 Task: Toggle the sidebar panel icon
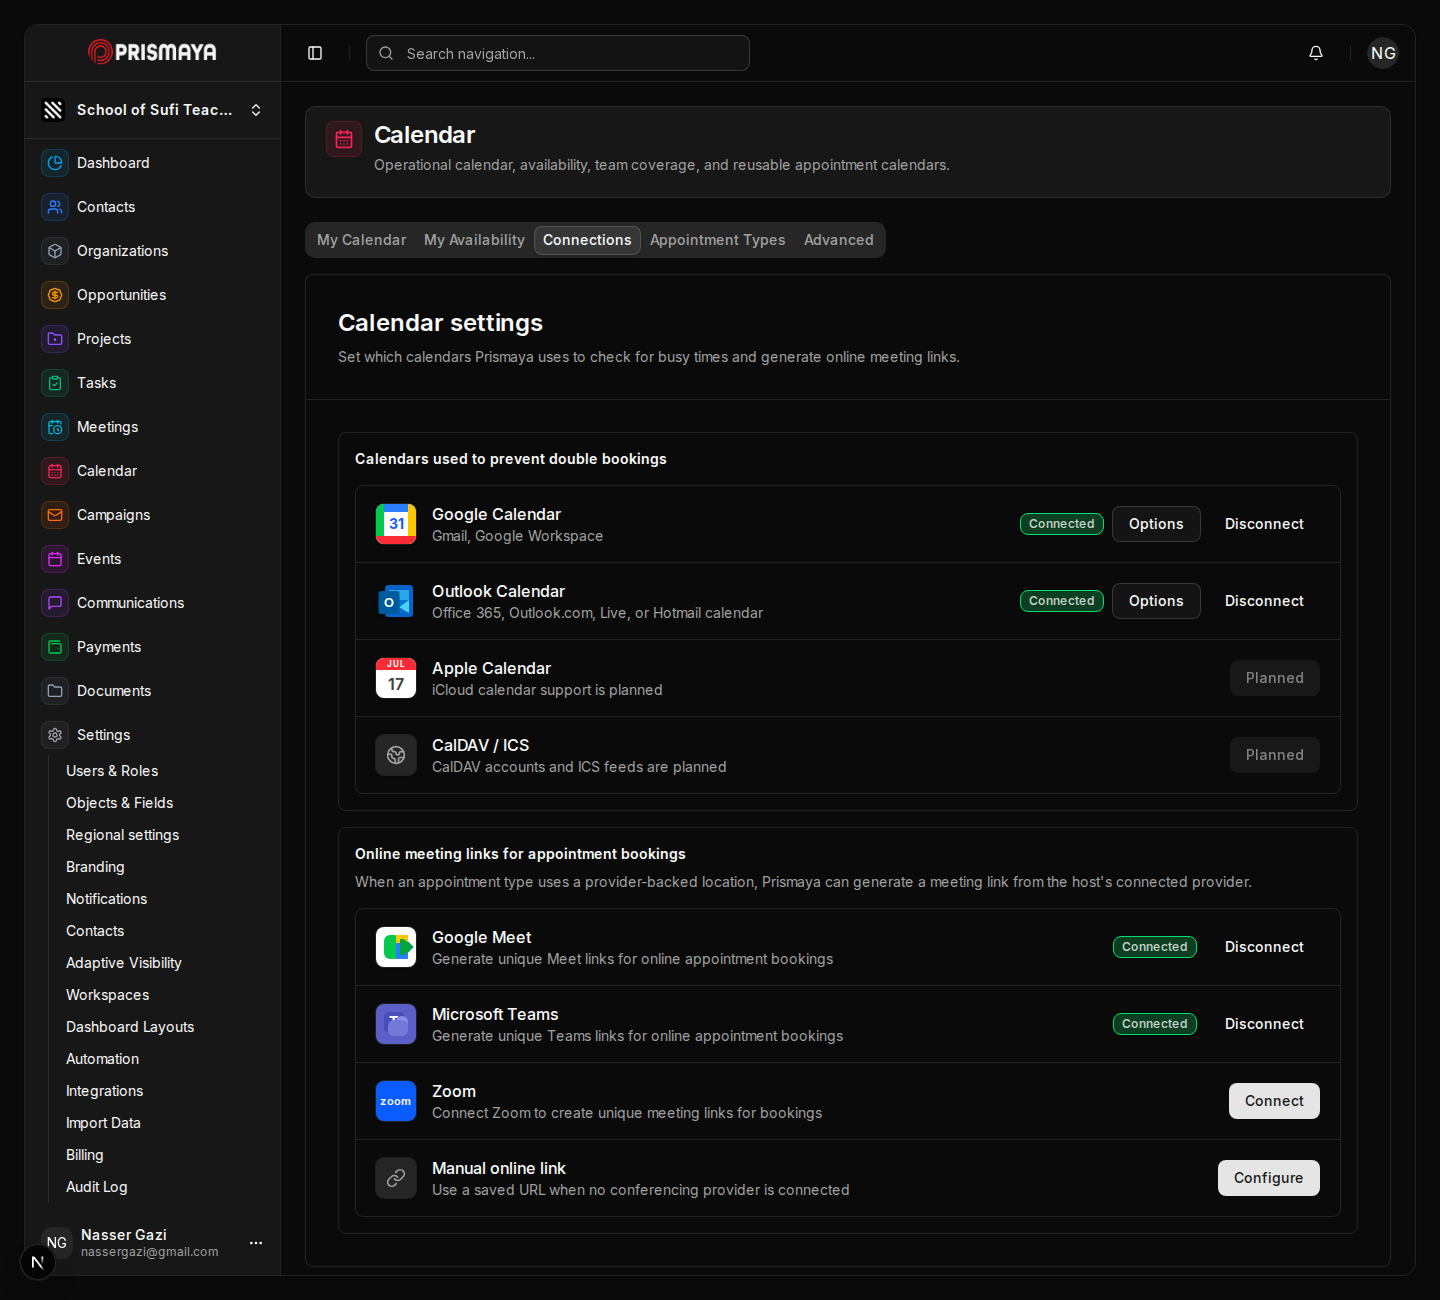[315, 53]
